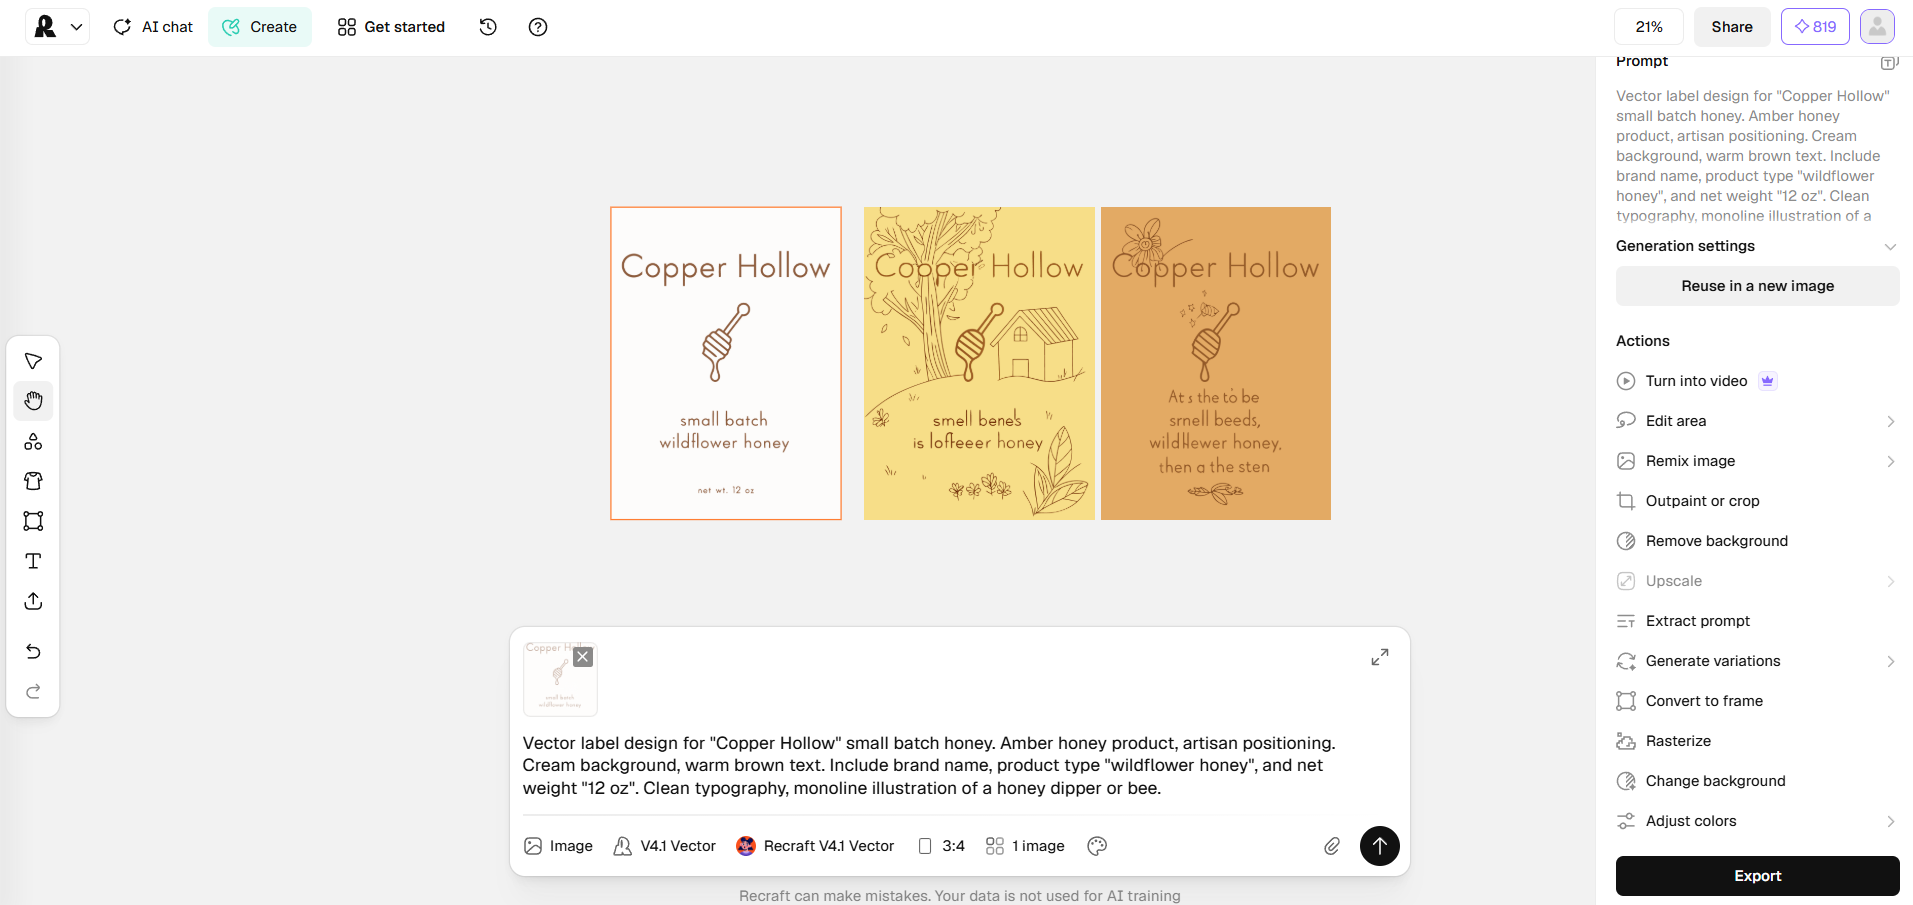Click Reuse in a new image
Screen dimensions: 1913x905
(x=1757, y=286)
